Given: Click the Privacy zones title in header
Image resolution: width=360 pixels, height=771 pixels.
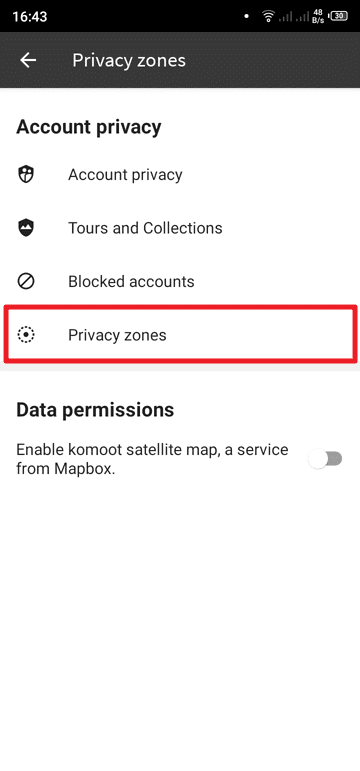Looking at the screenshot, I should click(129, 60).
